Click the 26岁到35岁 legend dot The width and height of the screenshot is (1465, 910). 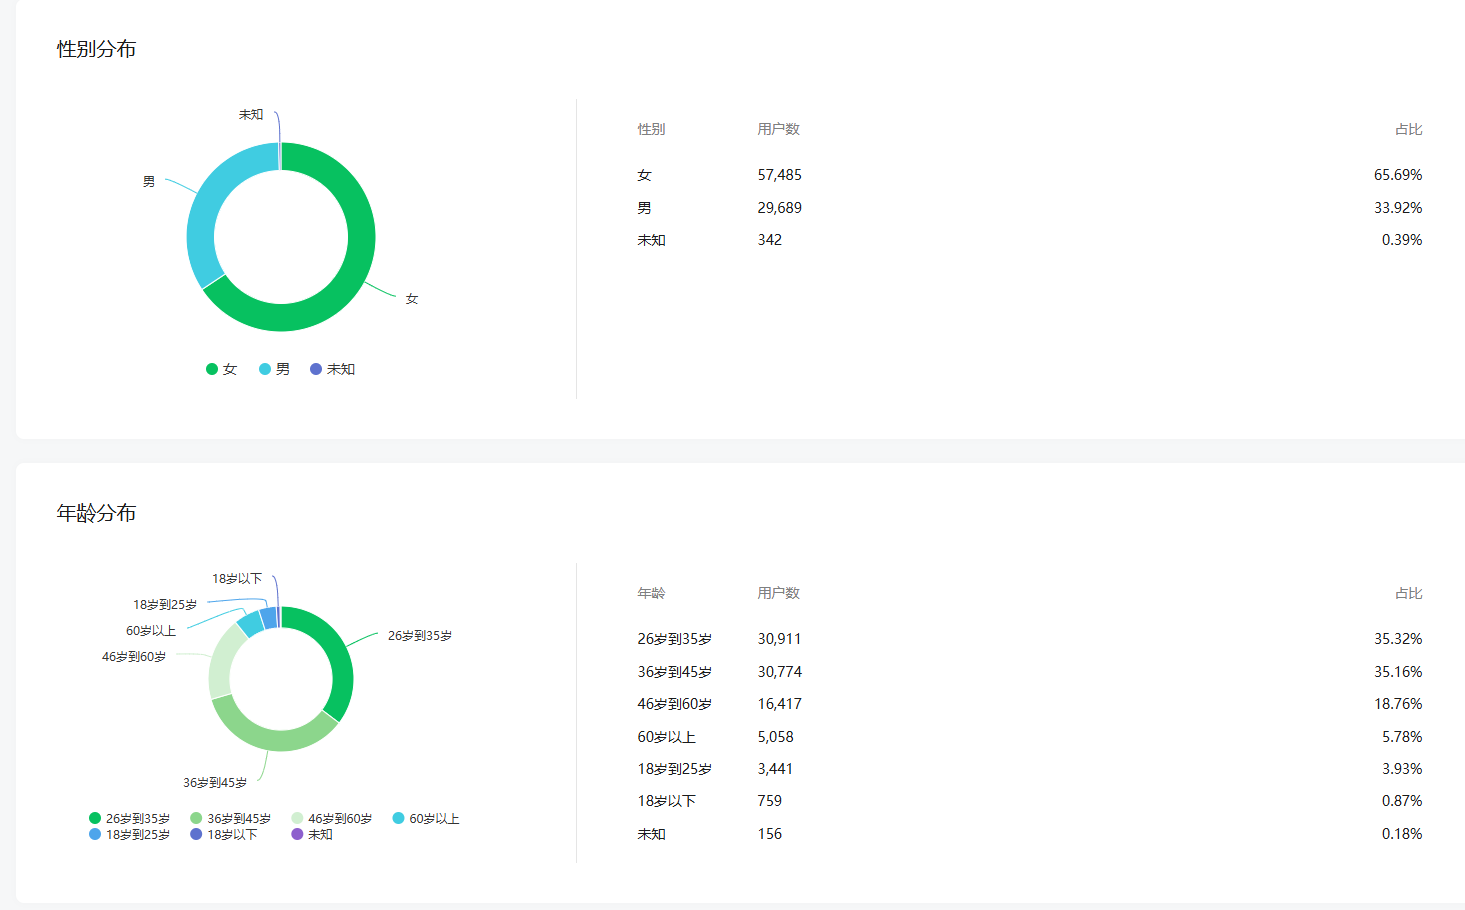click(95, 818)
